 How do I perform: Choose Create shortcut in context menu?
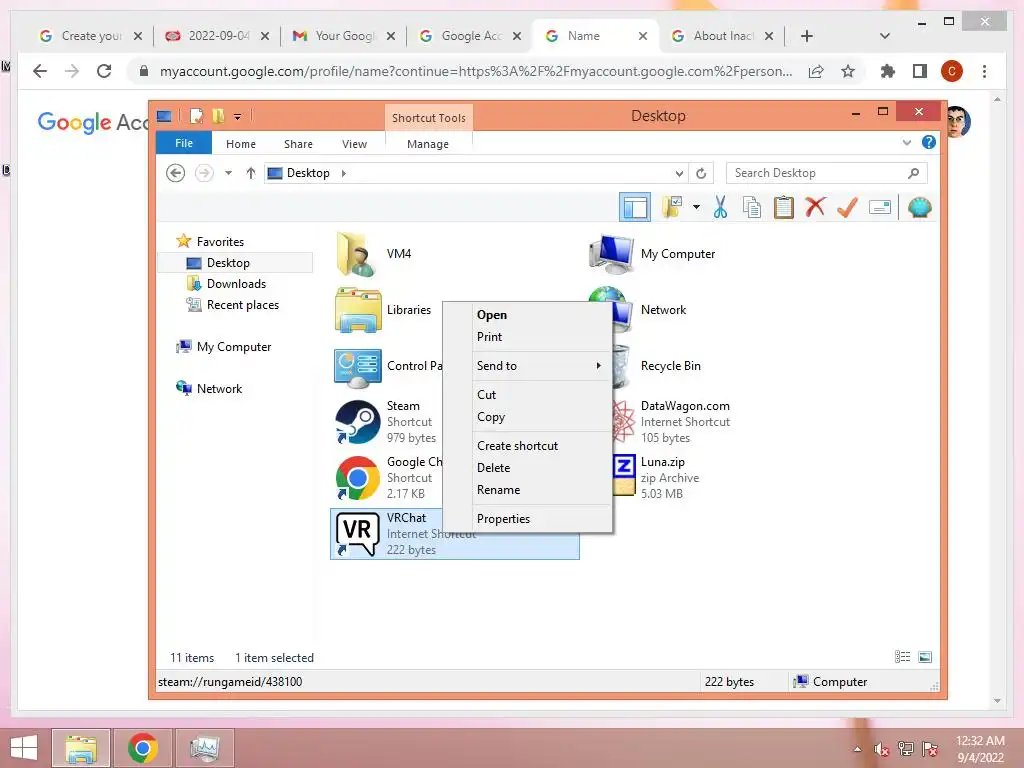pos(517,445)
